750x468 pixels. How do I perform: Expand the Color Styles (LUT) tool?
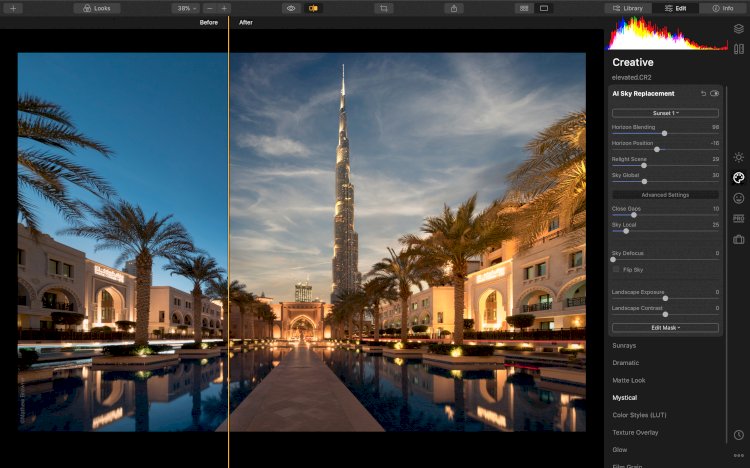(640, 415)
